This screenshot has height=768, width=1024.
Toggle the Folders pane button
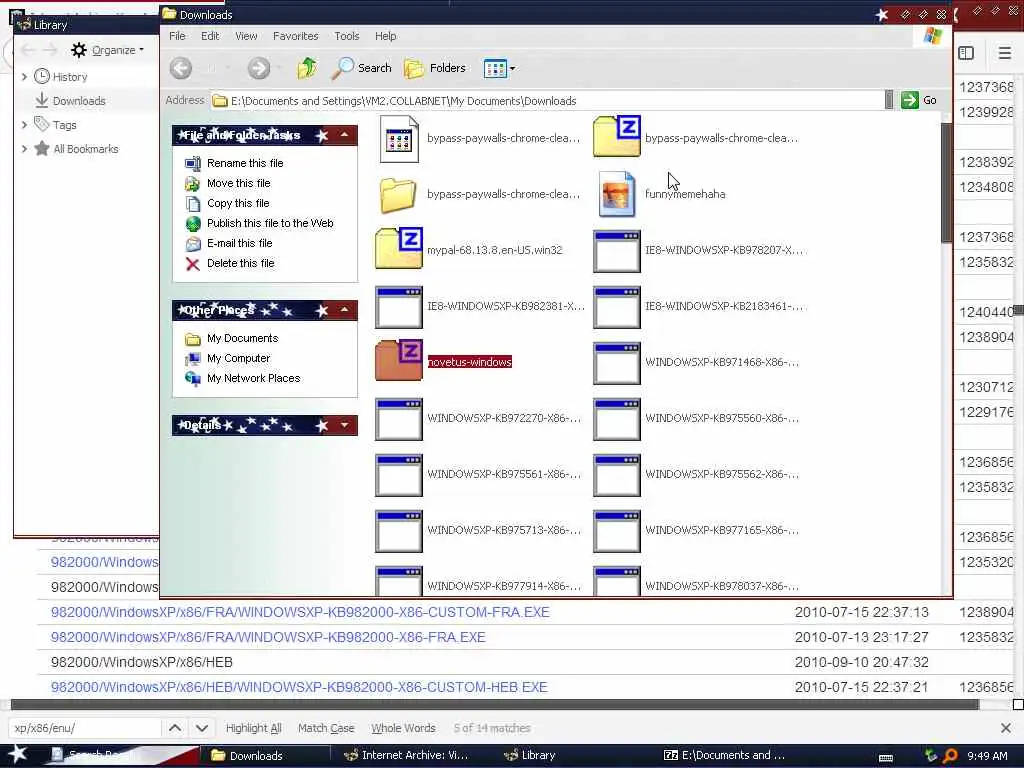(x=435, y=68)
